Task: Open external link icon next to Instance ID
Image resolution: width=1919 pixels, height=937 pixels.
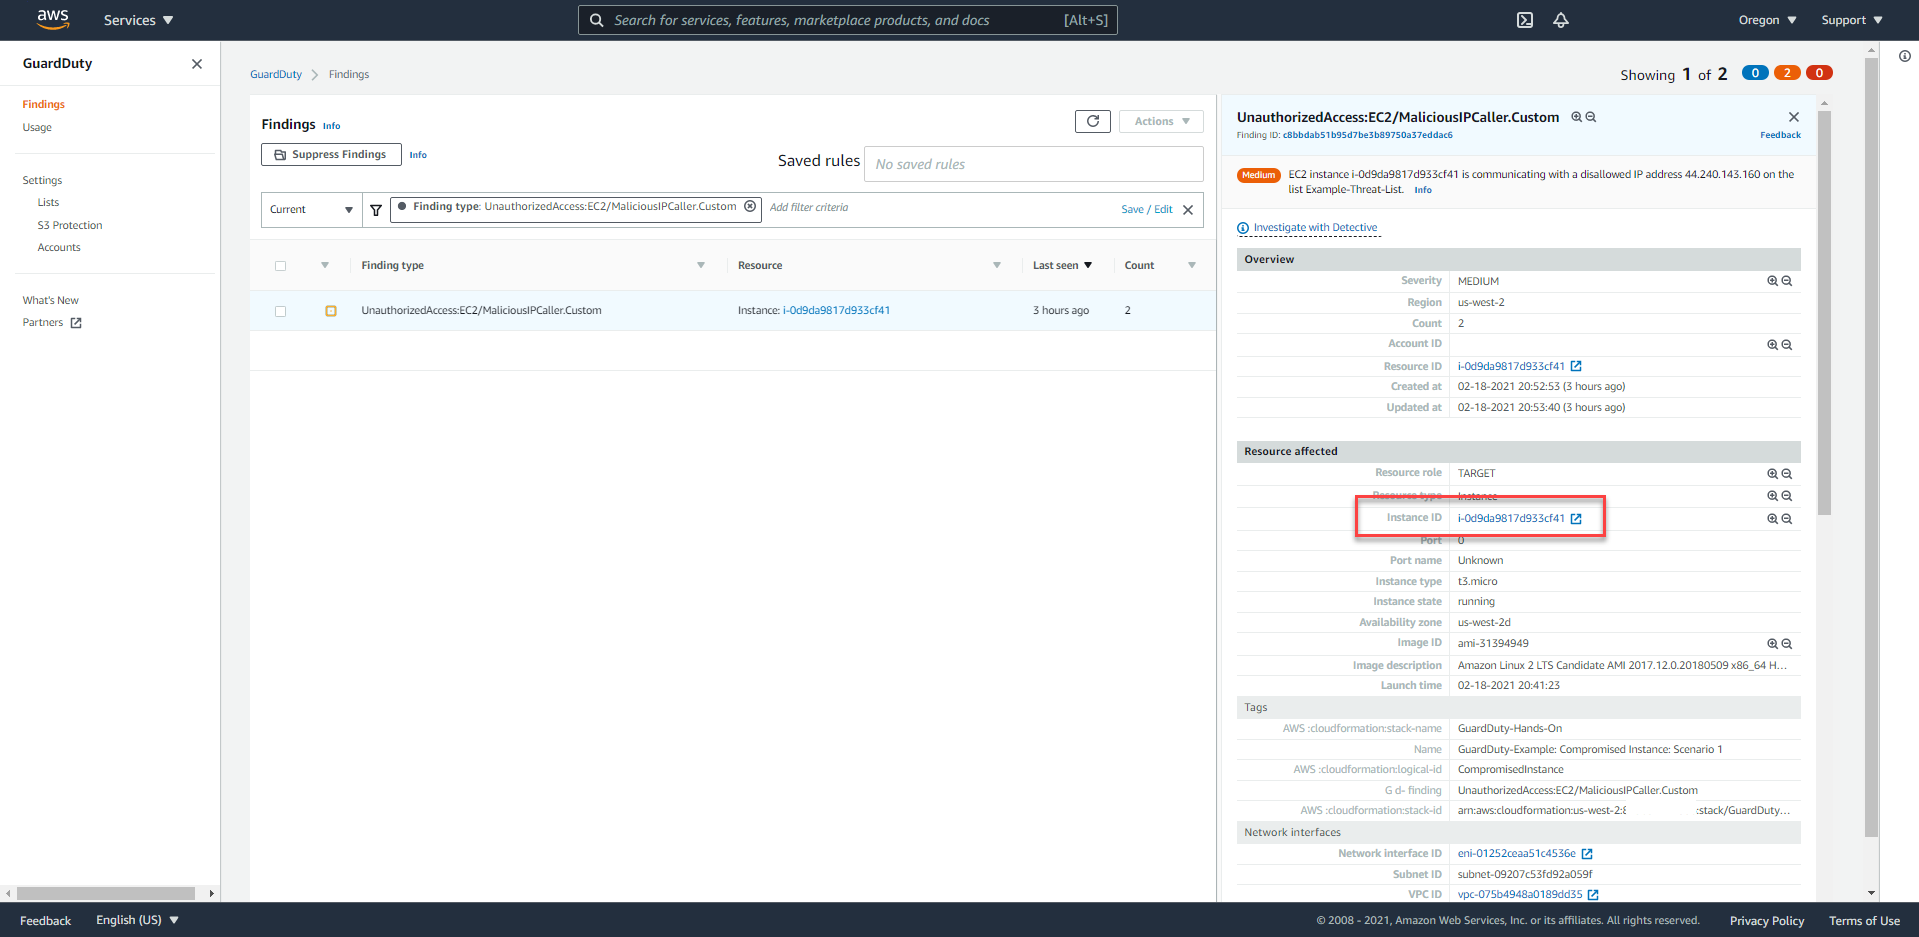Action: pos(1576,518)
